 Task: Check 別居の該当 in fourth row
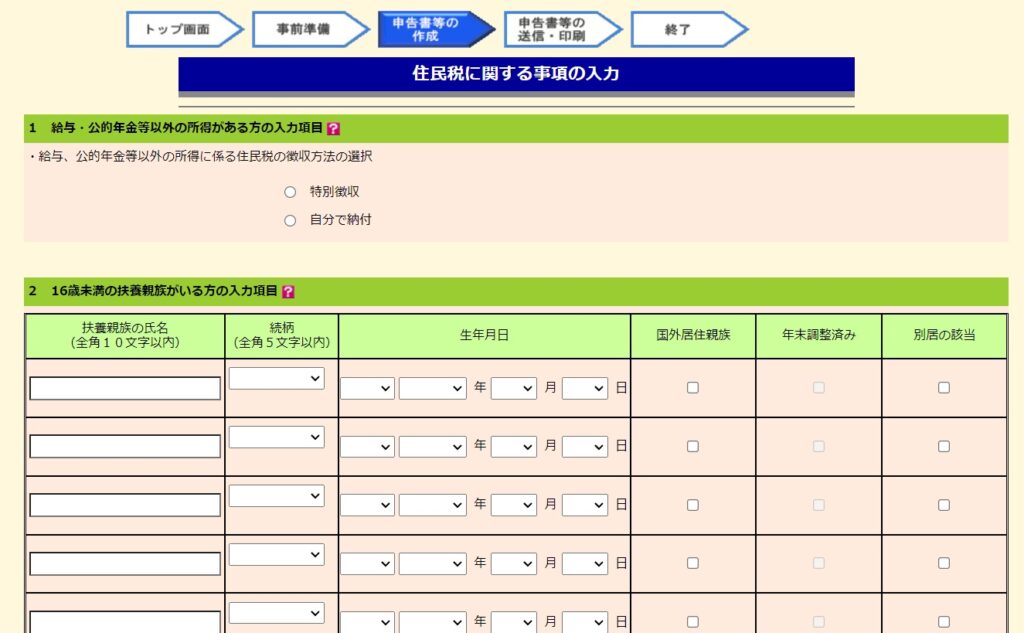coord(944,563)
